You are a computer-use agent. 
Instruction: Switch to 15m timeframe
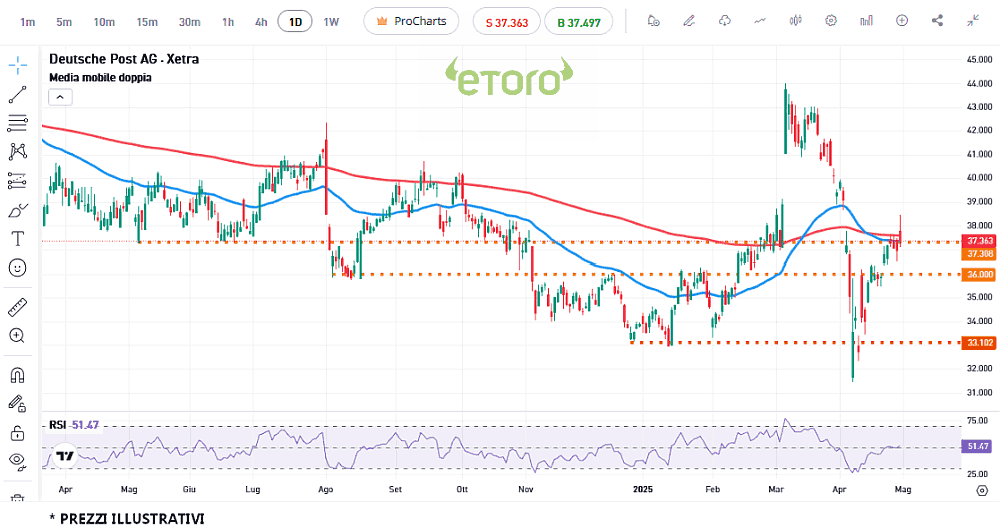click(x=147, y=22)
